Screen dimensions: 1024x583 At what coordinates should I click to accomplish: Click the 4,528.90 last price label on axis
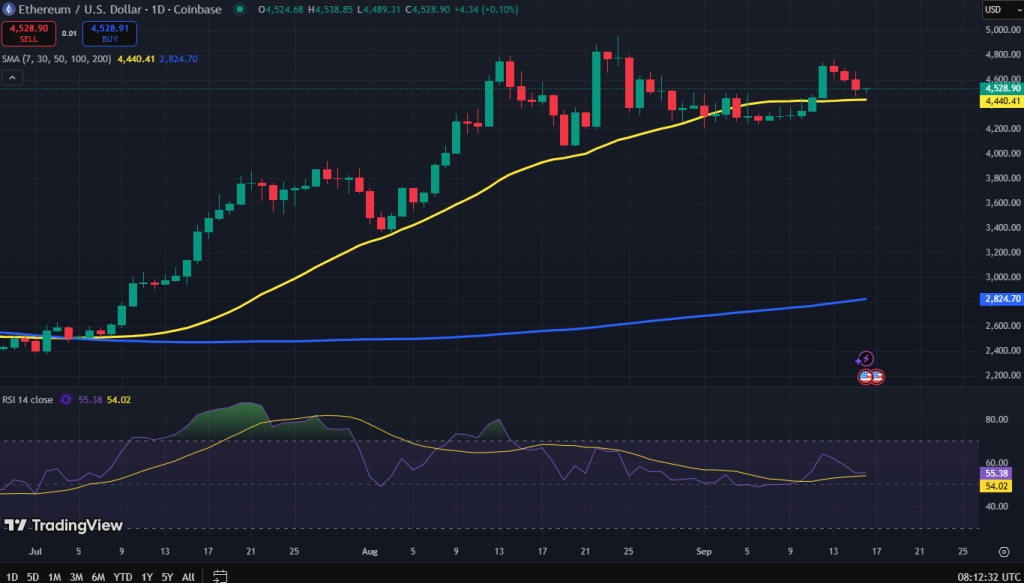coord(1000,88)
